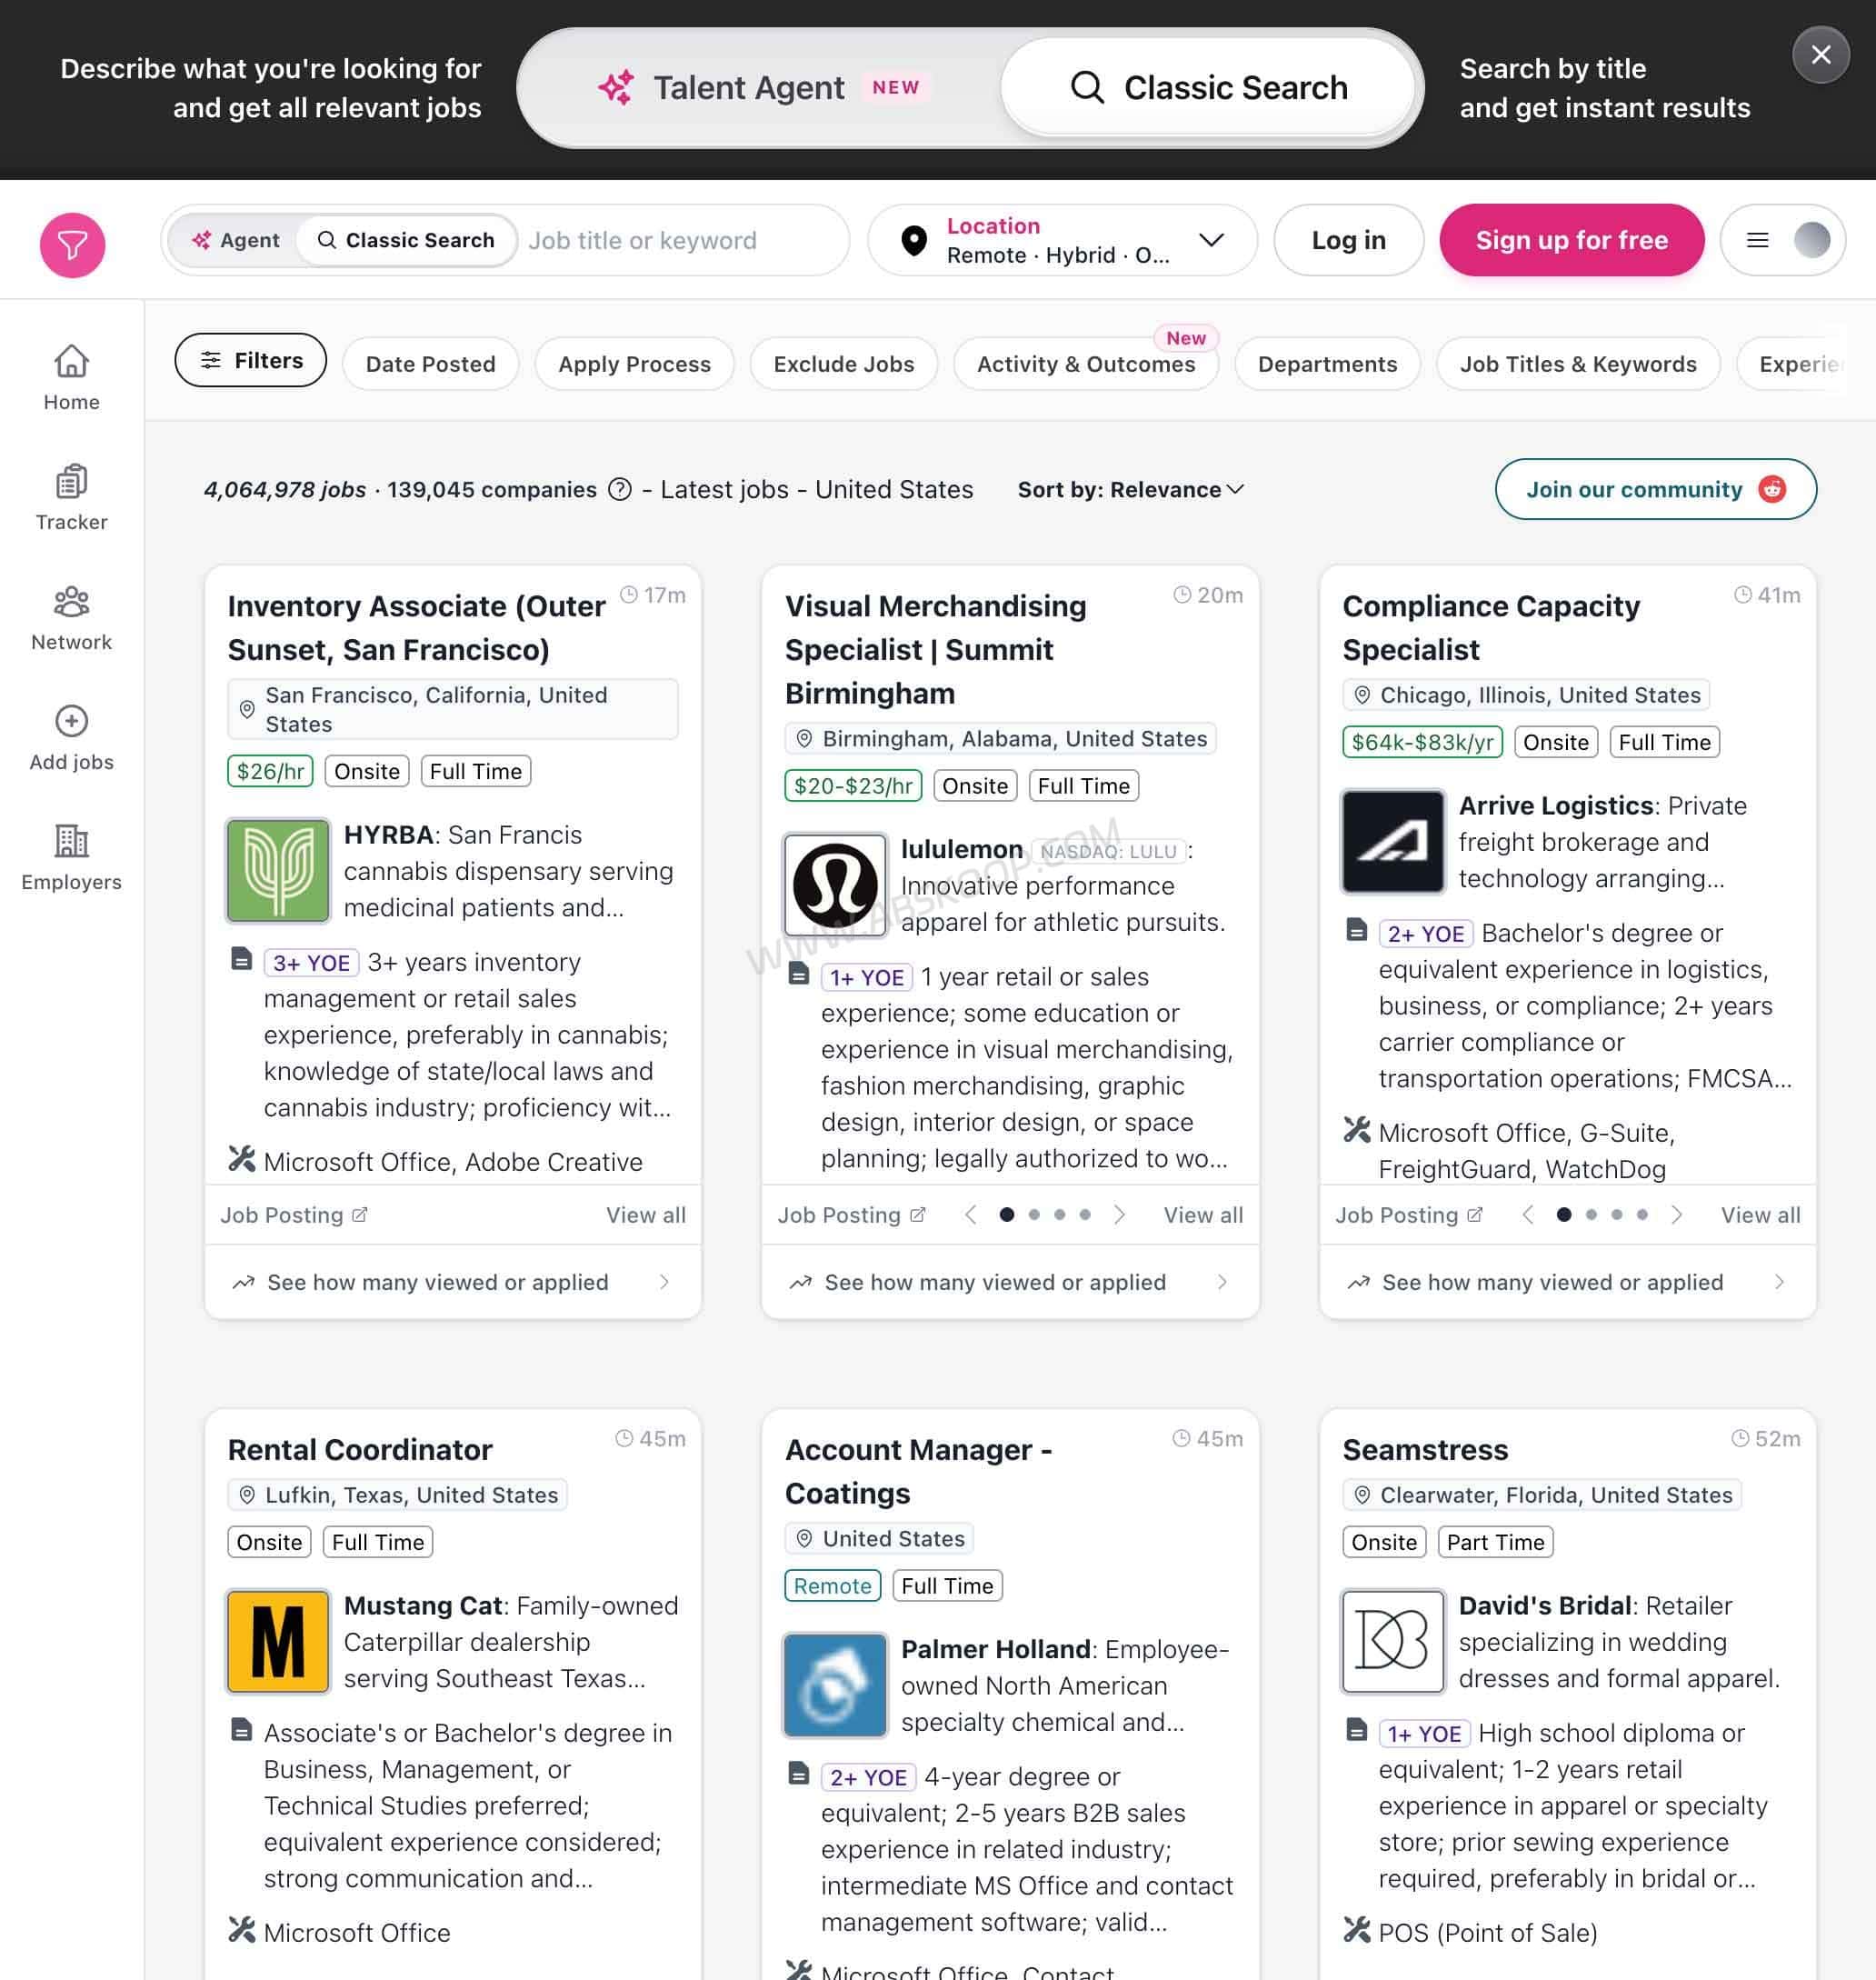The width and height of the screenshot is (1876, 1980).
Task: Click View all on Visual Merchandising card
Action: coord(1203,1214)
